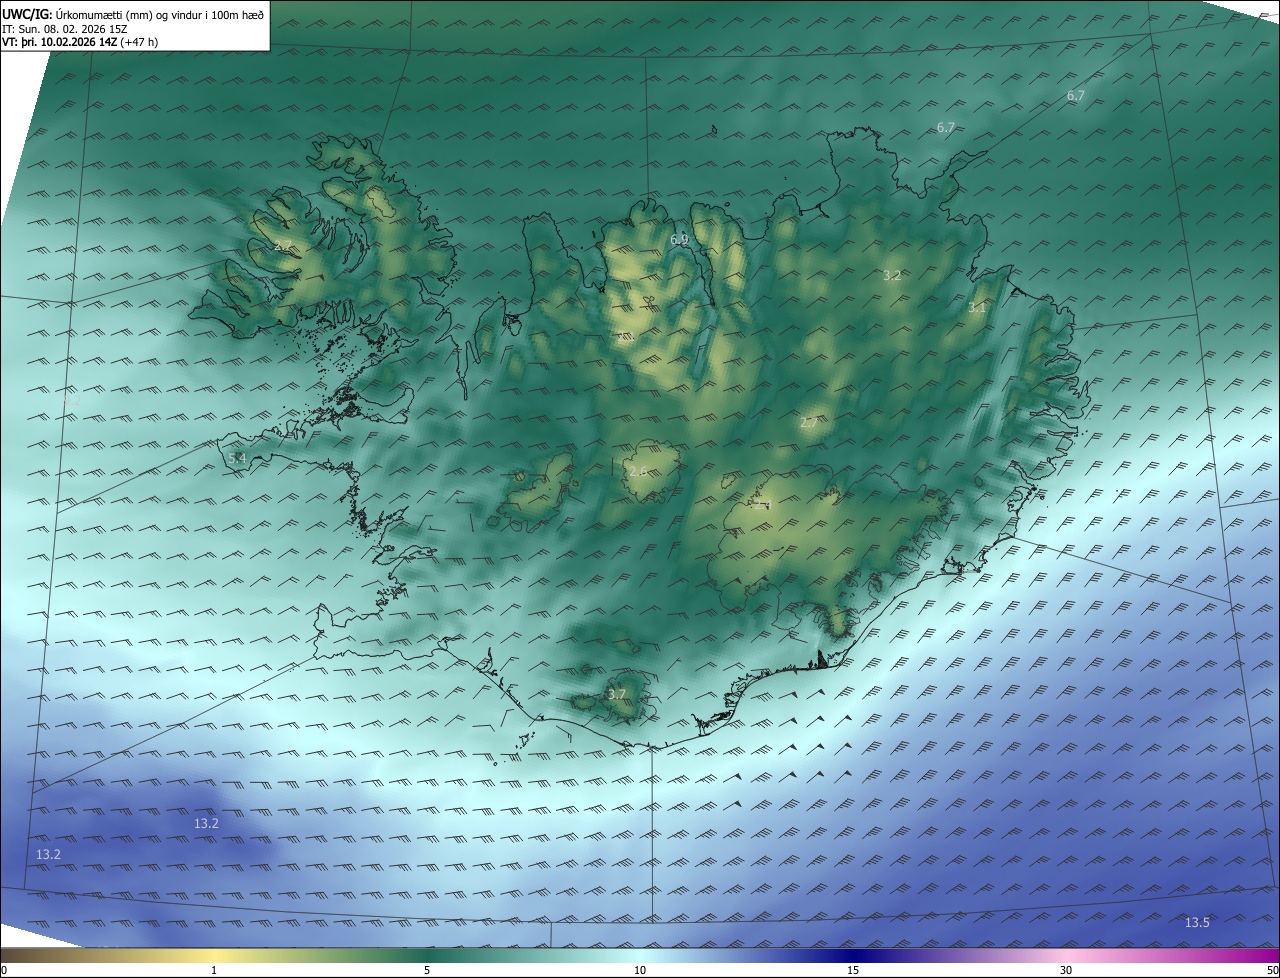Click the 13.5 value label over the sea
The image size is (1280, 978).
tap(1197, 922)
